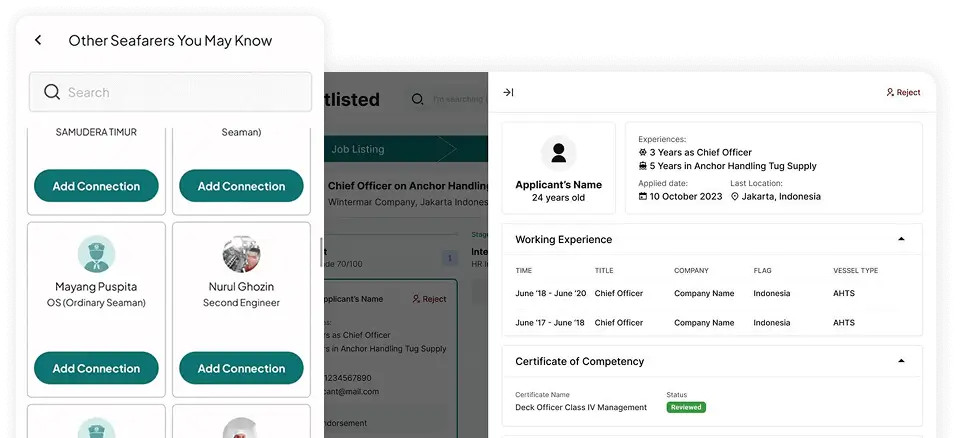Click the search icon in the shortlisted page header
The height and width of the screenshot is (438, 960).
pos(416,99)
